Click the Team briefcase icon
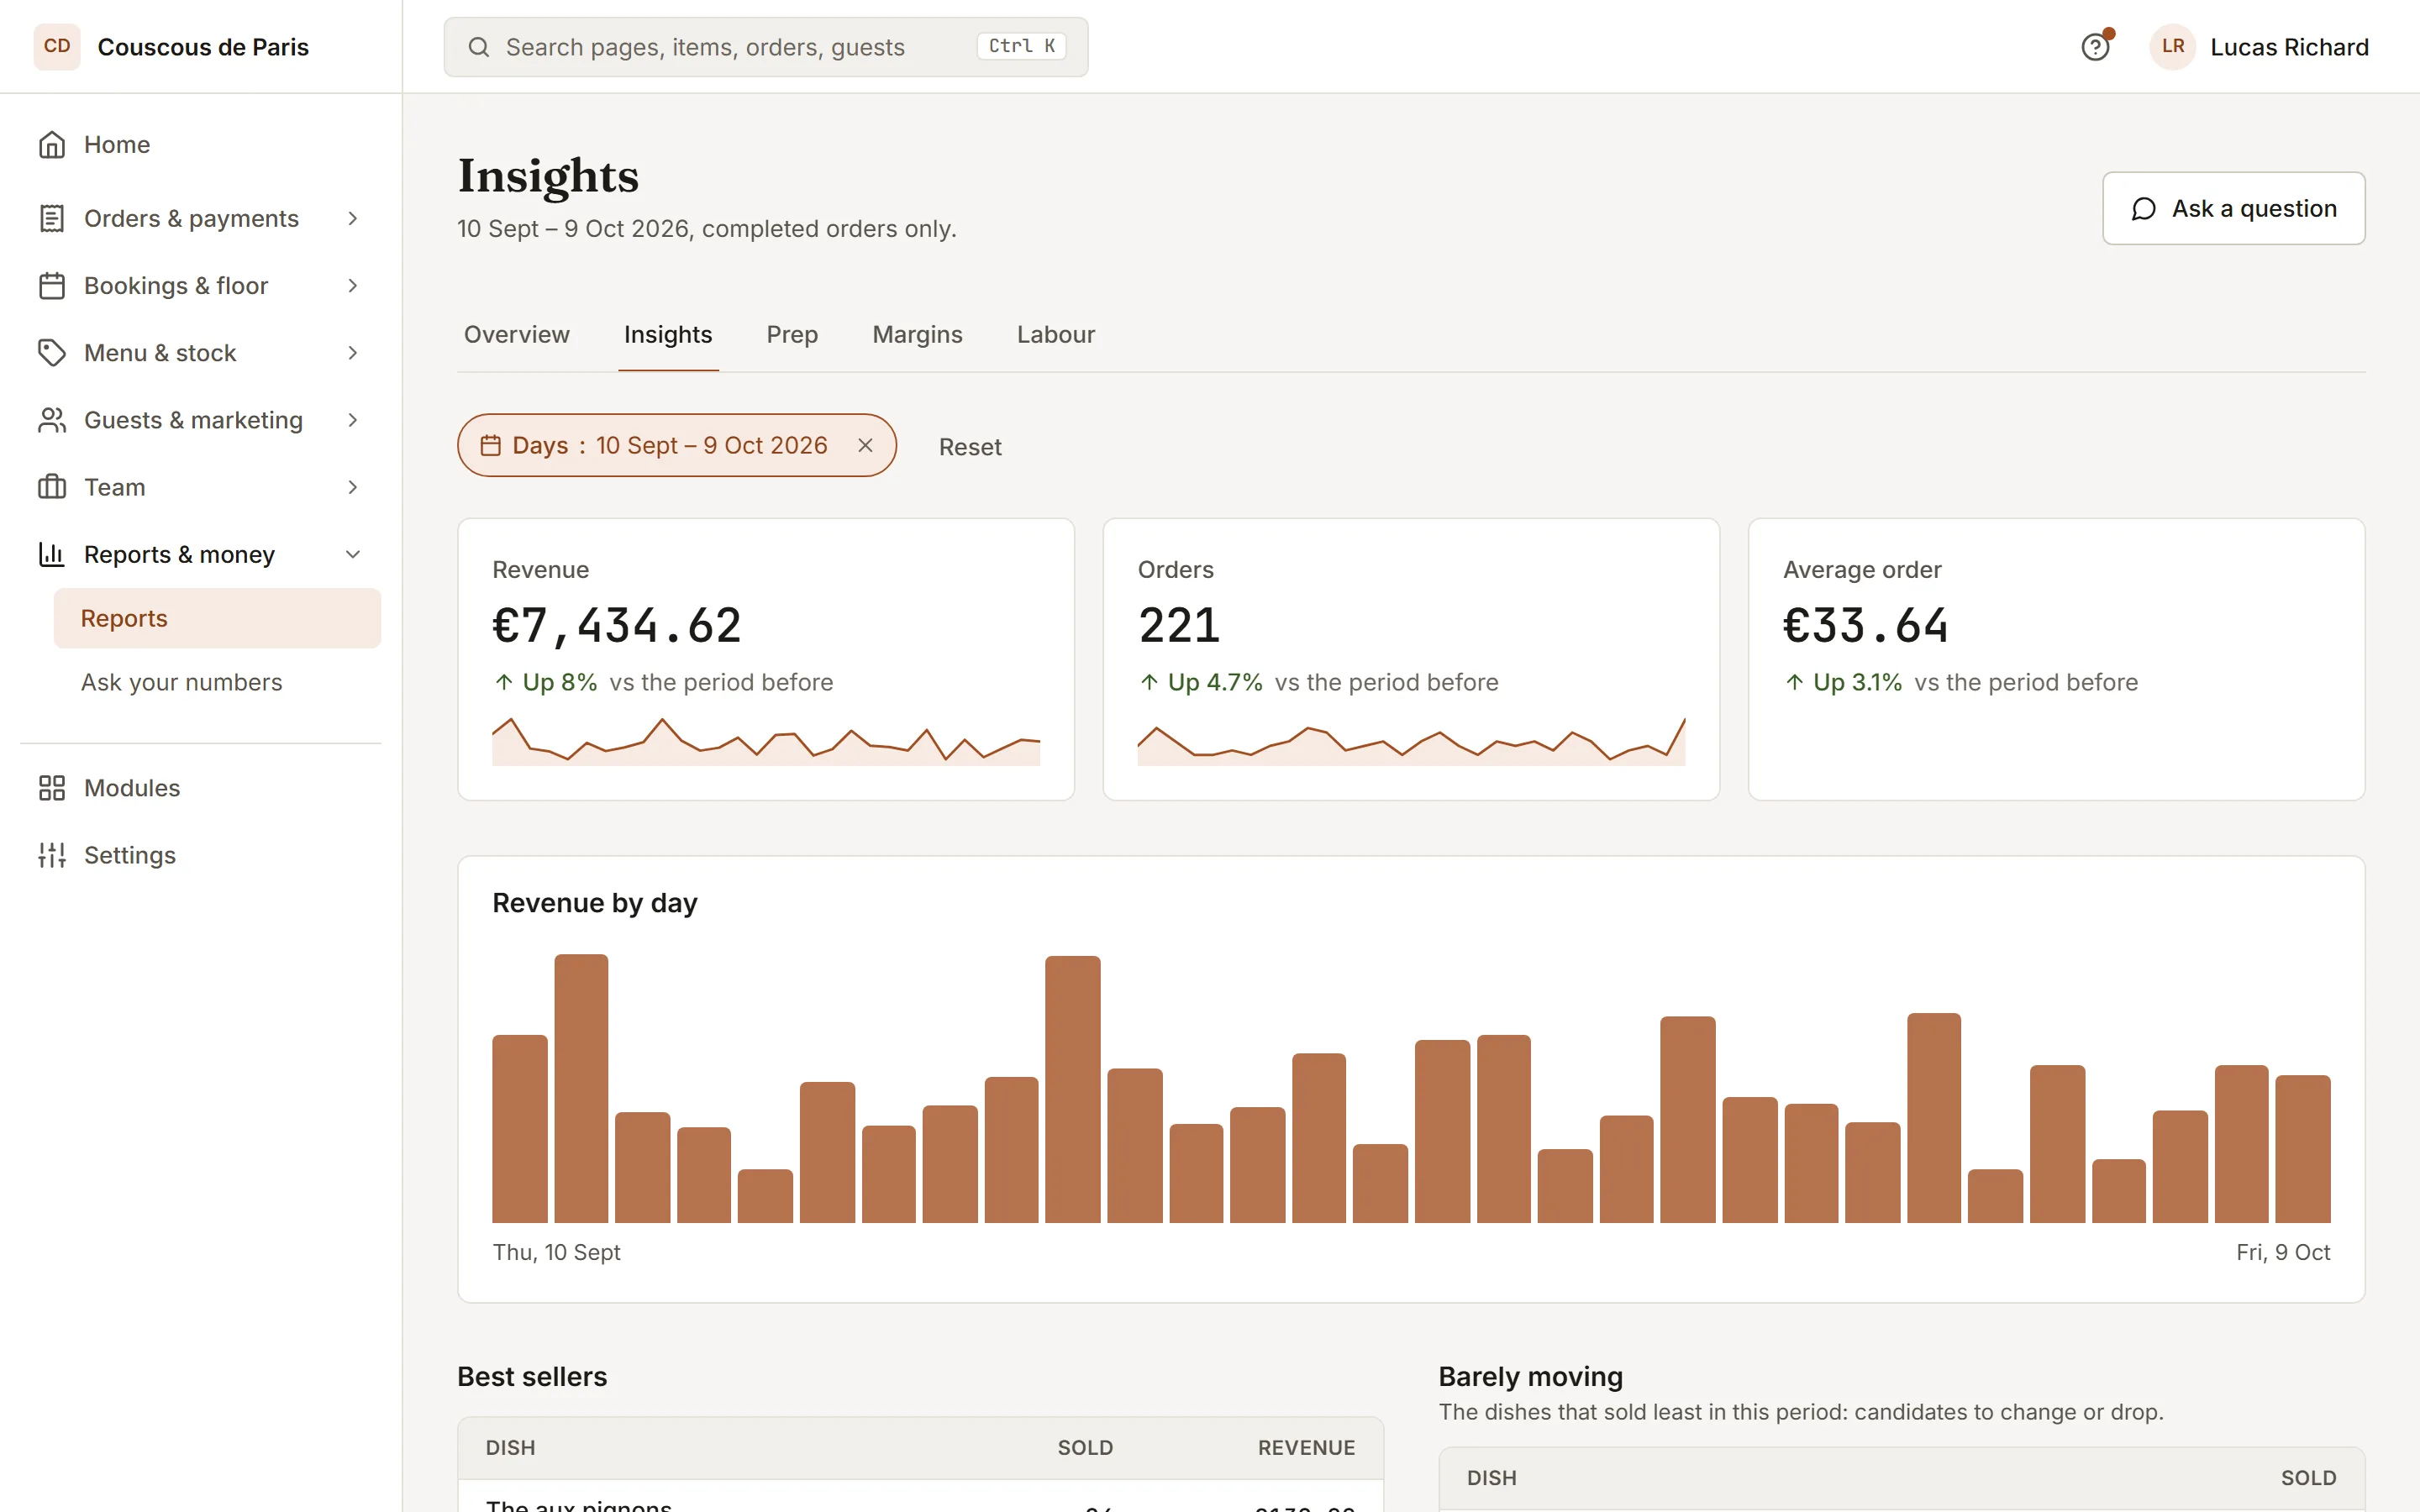This screenshot has width=2420, height=1512. [52, 487]
